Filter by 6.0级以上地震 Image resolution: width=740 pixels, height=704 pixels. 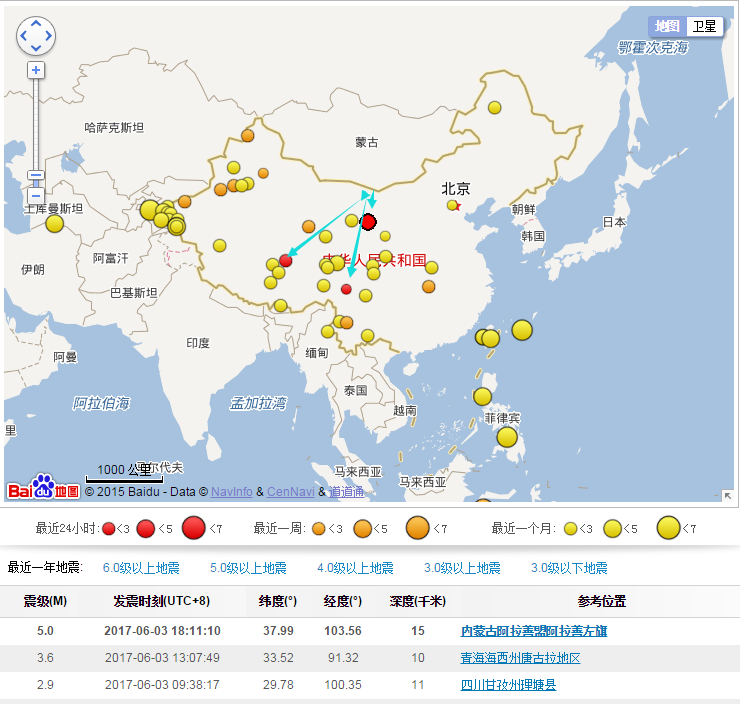pos(141,568)
